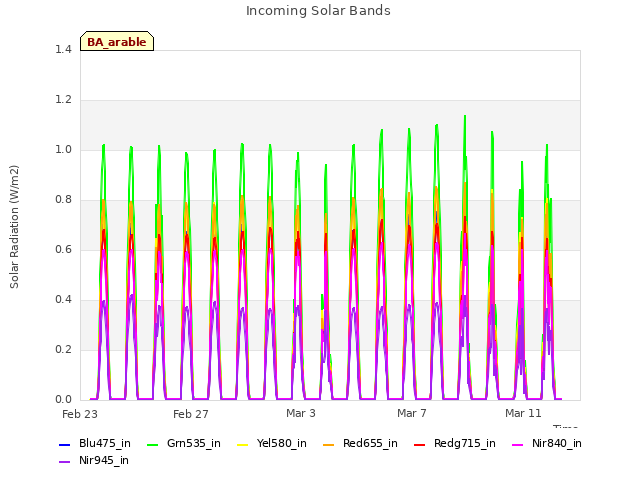This screenshot has height=480, width=640.
Task: Click the 0.6 y-axis tick label
Action: (x=63, y=250)
